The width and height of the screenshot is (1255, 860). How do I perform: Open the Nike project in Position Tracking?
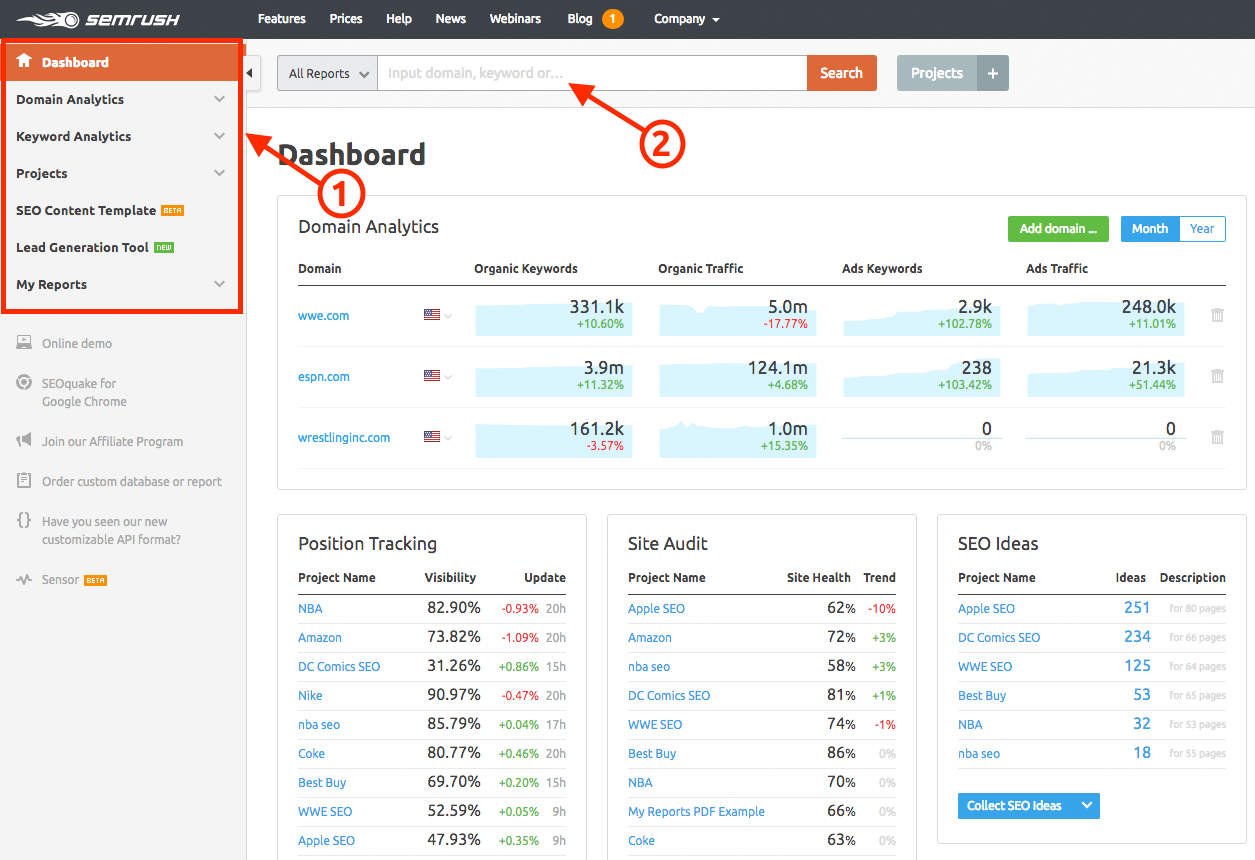coord(310,695)
